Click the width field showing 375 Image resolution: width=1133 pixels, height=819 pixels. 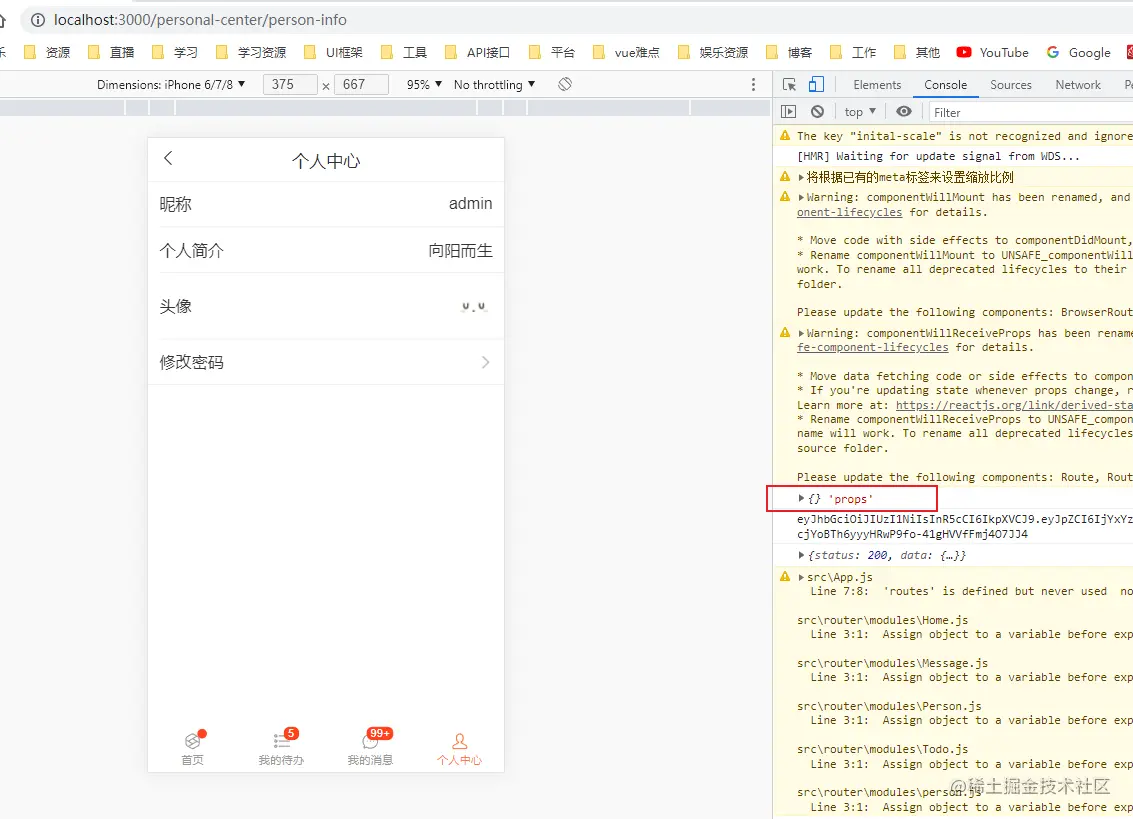pos(290,85)
